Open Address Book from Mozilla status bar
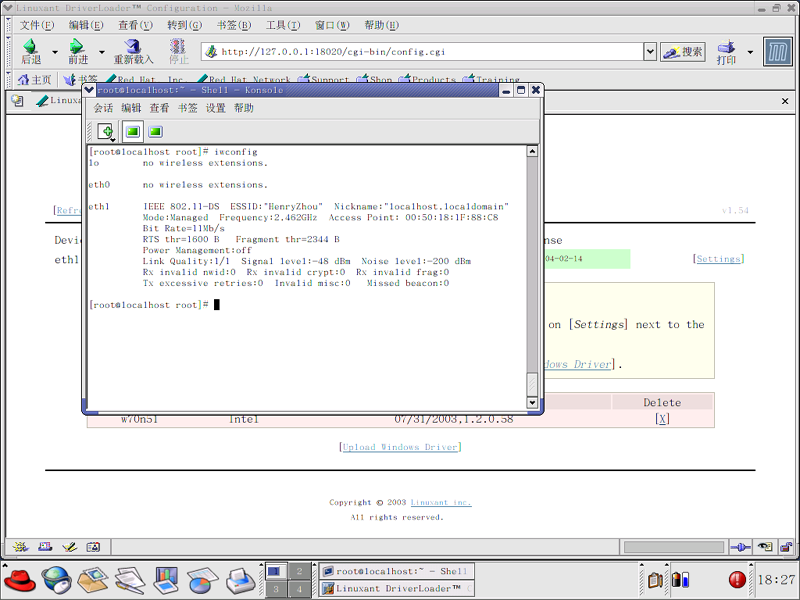Image resolution: width=800 pixels, height=600 pixels. pos(93,547)
